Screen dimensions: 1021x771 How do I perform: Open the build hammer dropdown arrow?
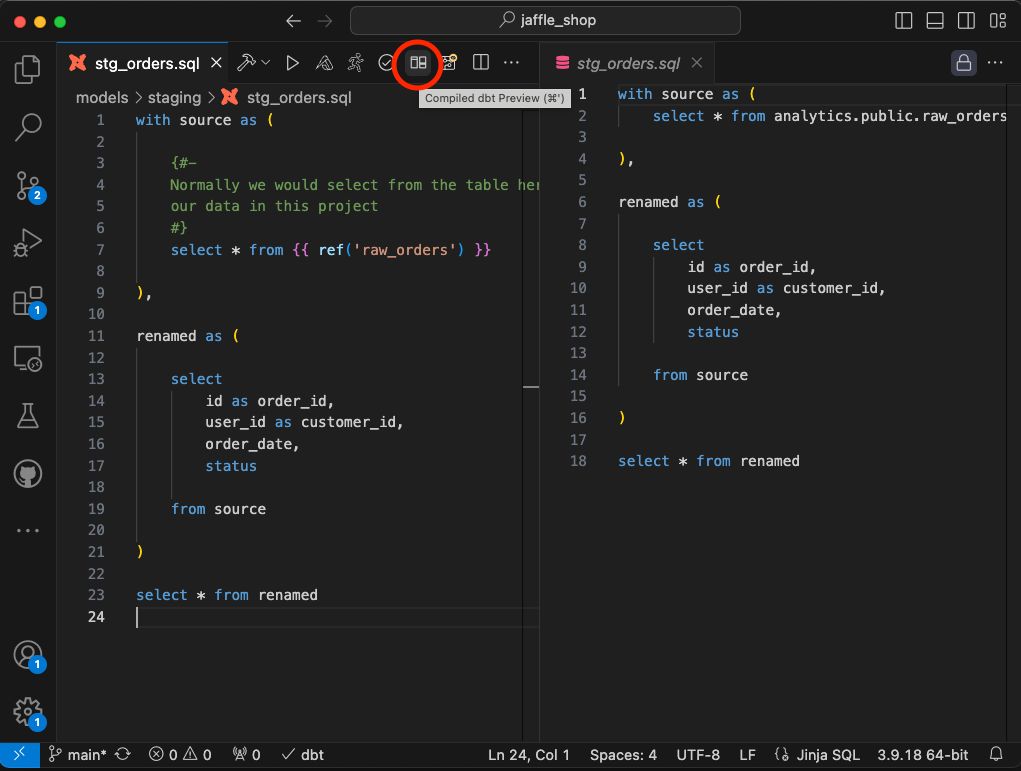point(266,63)
